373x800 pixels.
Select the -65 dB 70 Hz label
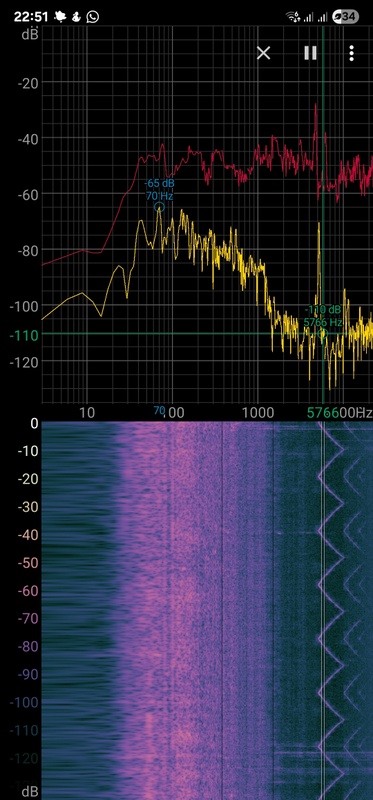point(159,189)
